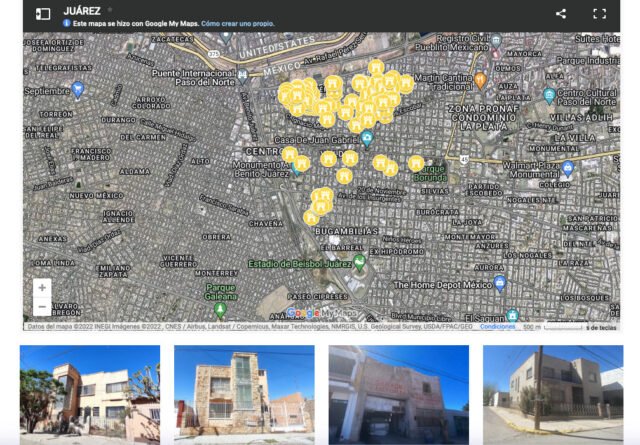Open the Condiciones terms link

(497, 327)
